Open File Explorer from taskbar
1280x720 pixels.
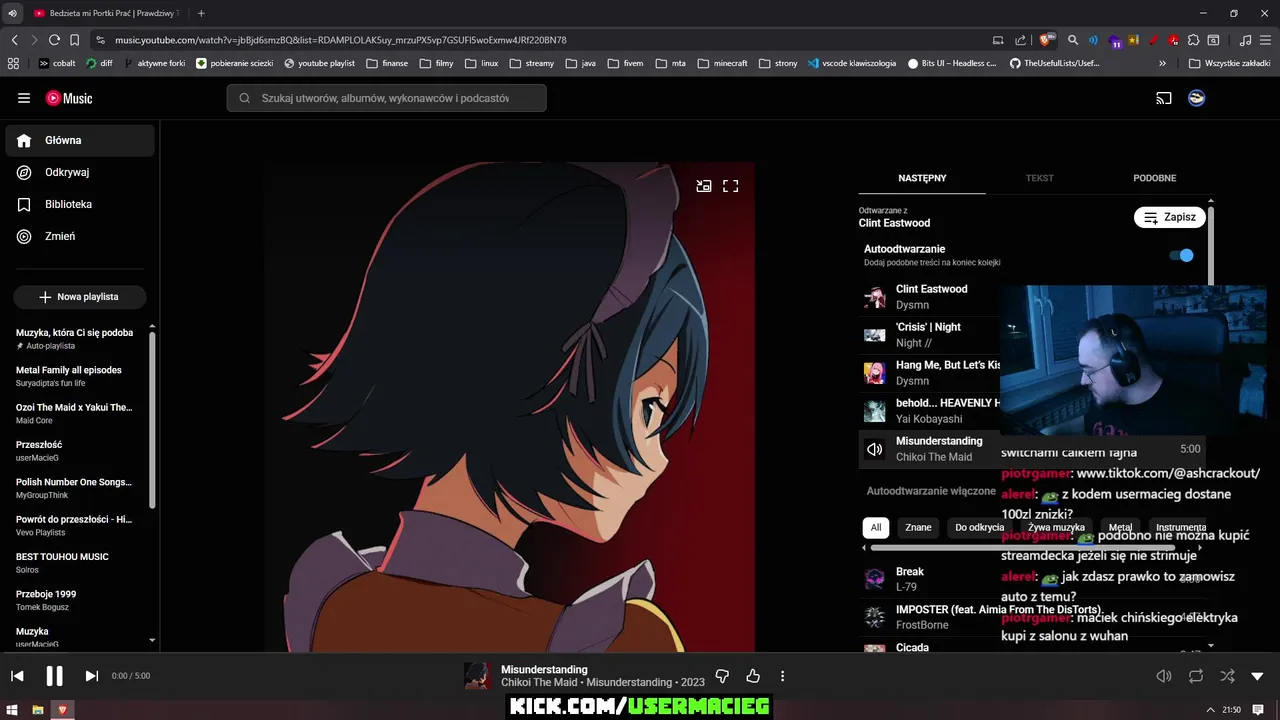pos(38,710)
